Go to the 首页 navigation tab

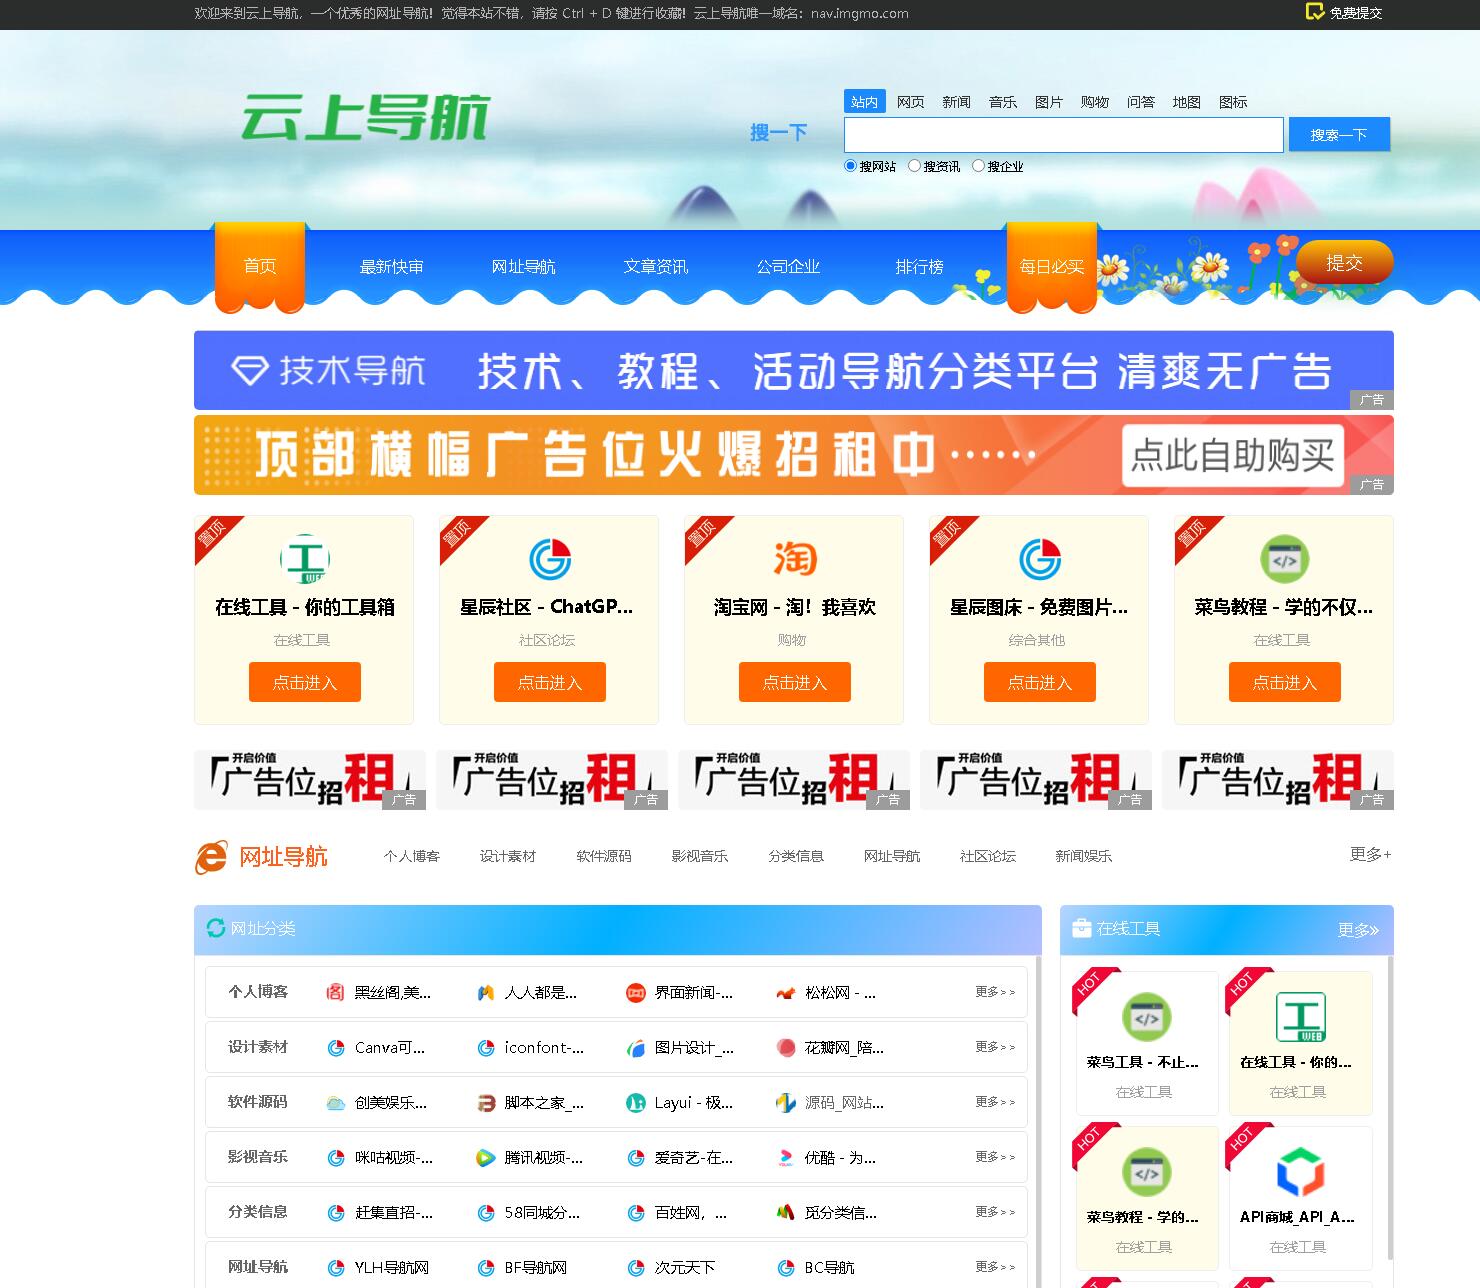[x=260, y=267]
